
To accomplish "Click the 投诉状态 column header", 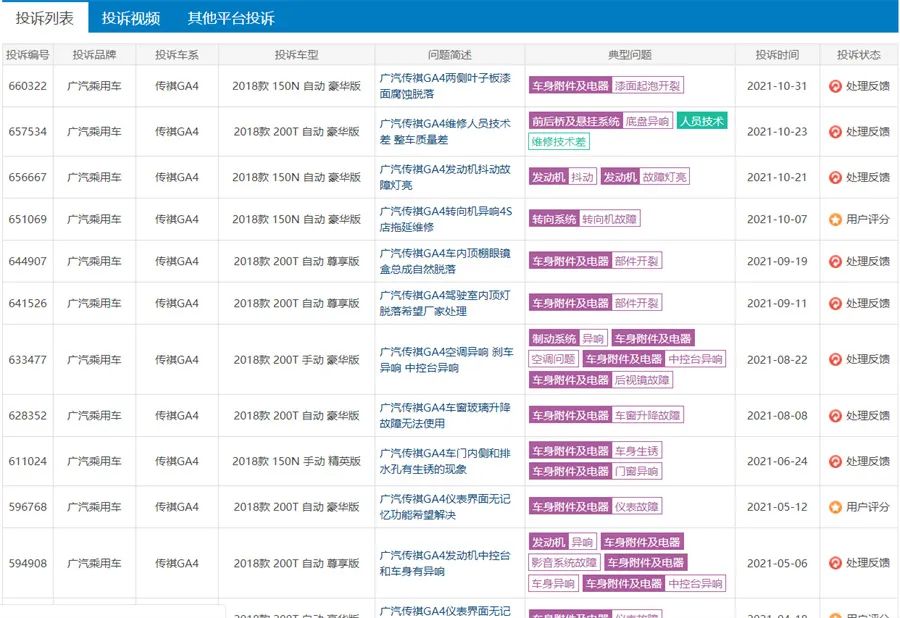I will (859, 55).
